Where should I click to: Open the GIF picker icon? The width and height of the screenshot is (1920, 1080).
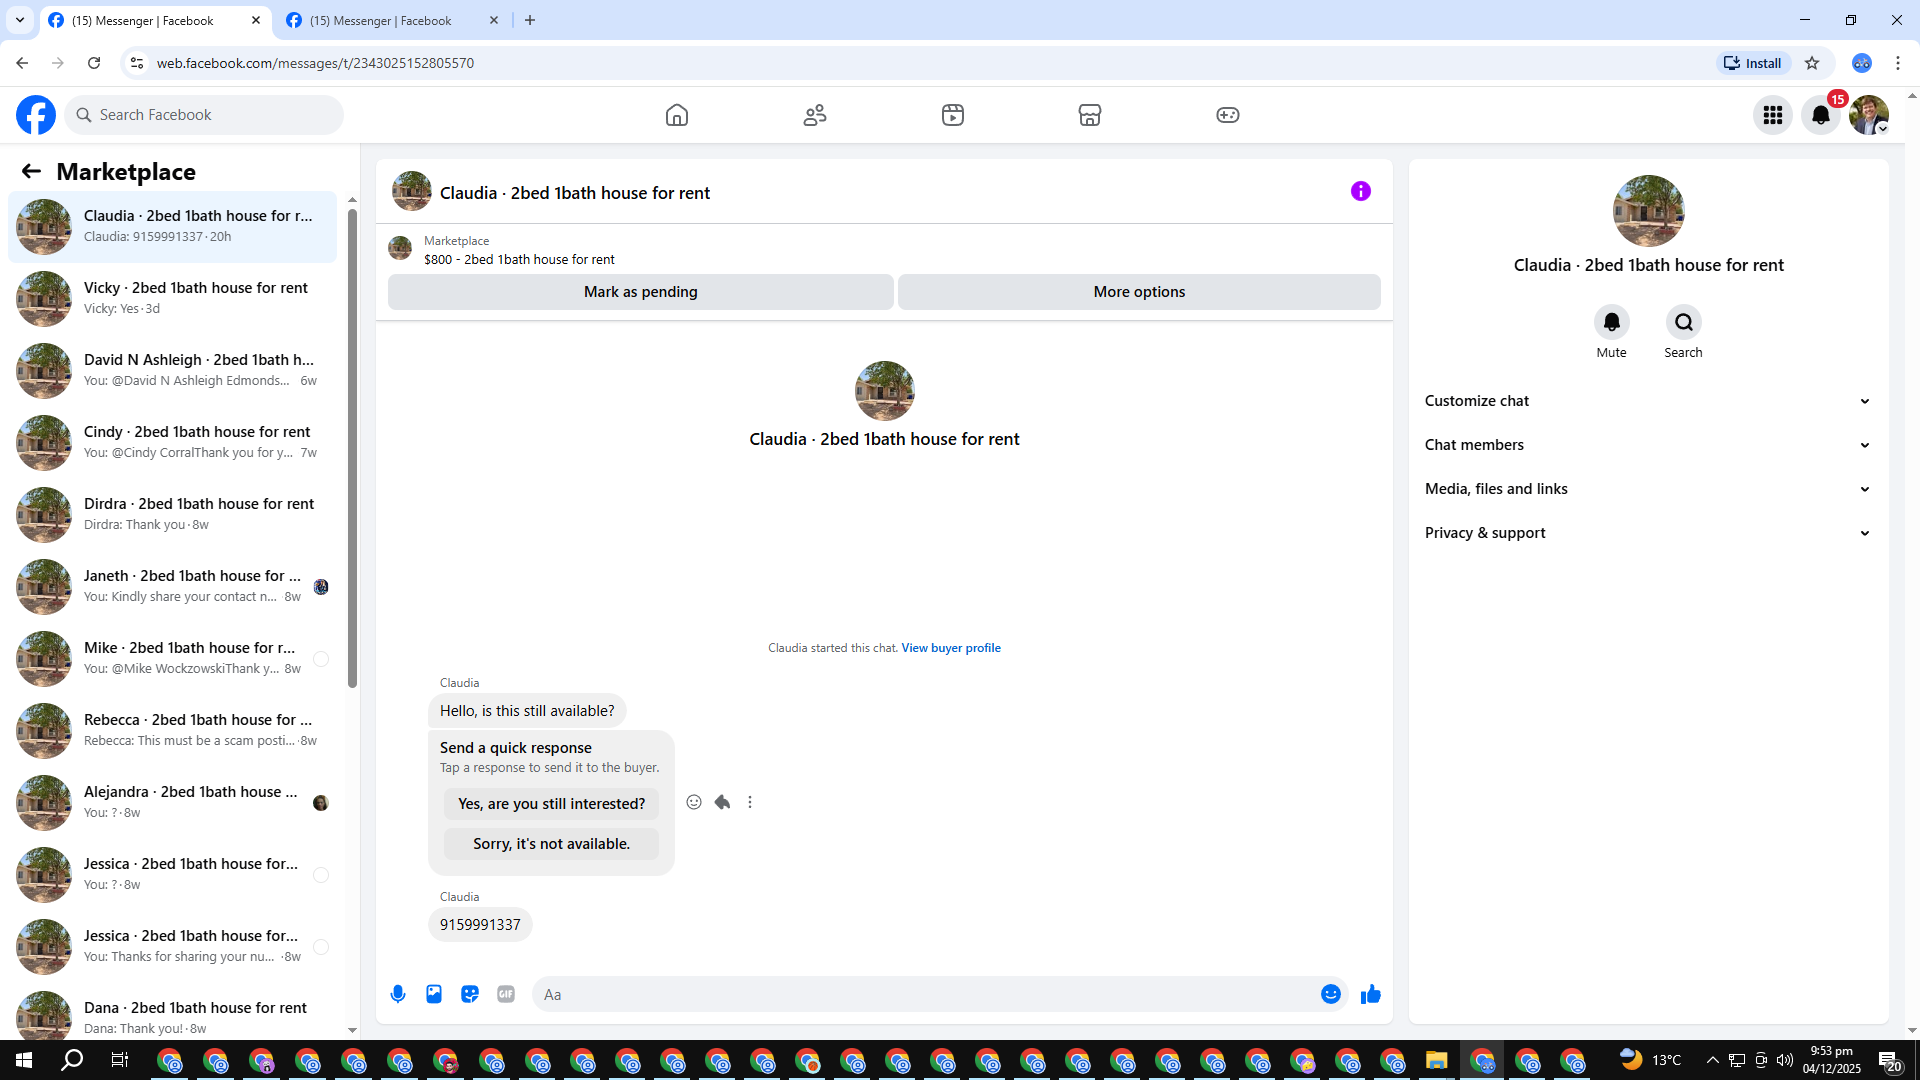coord(506,994)
